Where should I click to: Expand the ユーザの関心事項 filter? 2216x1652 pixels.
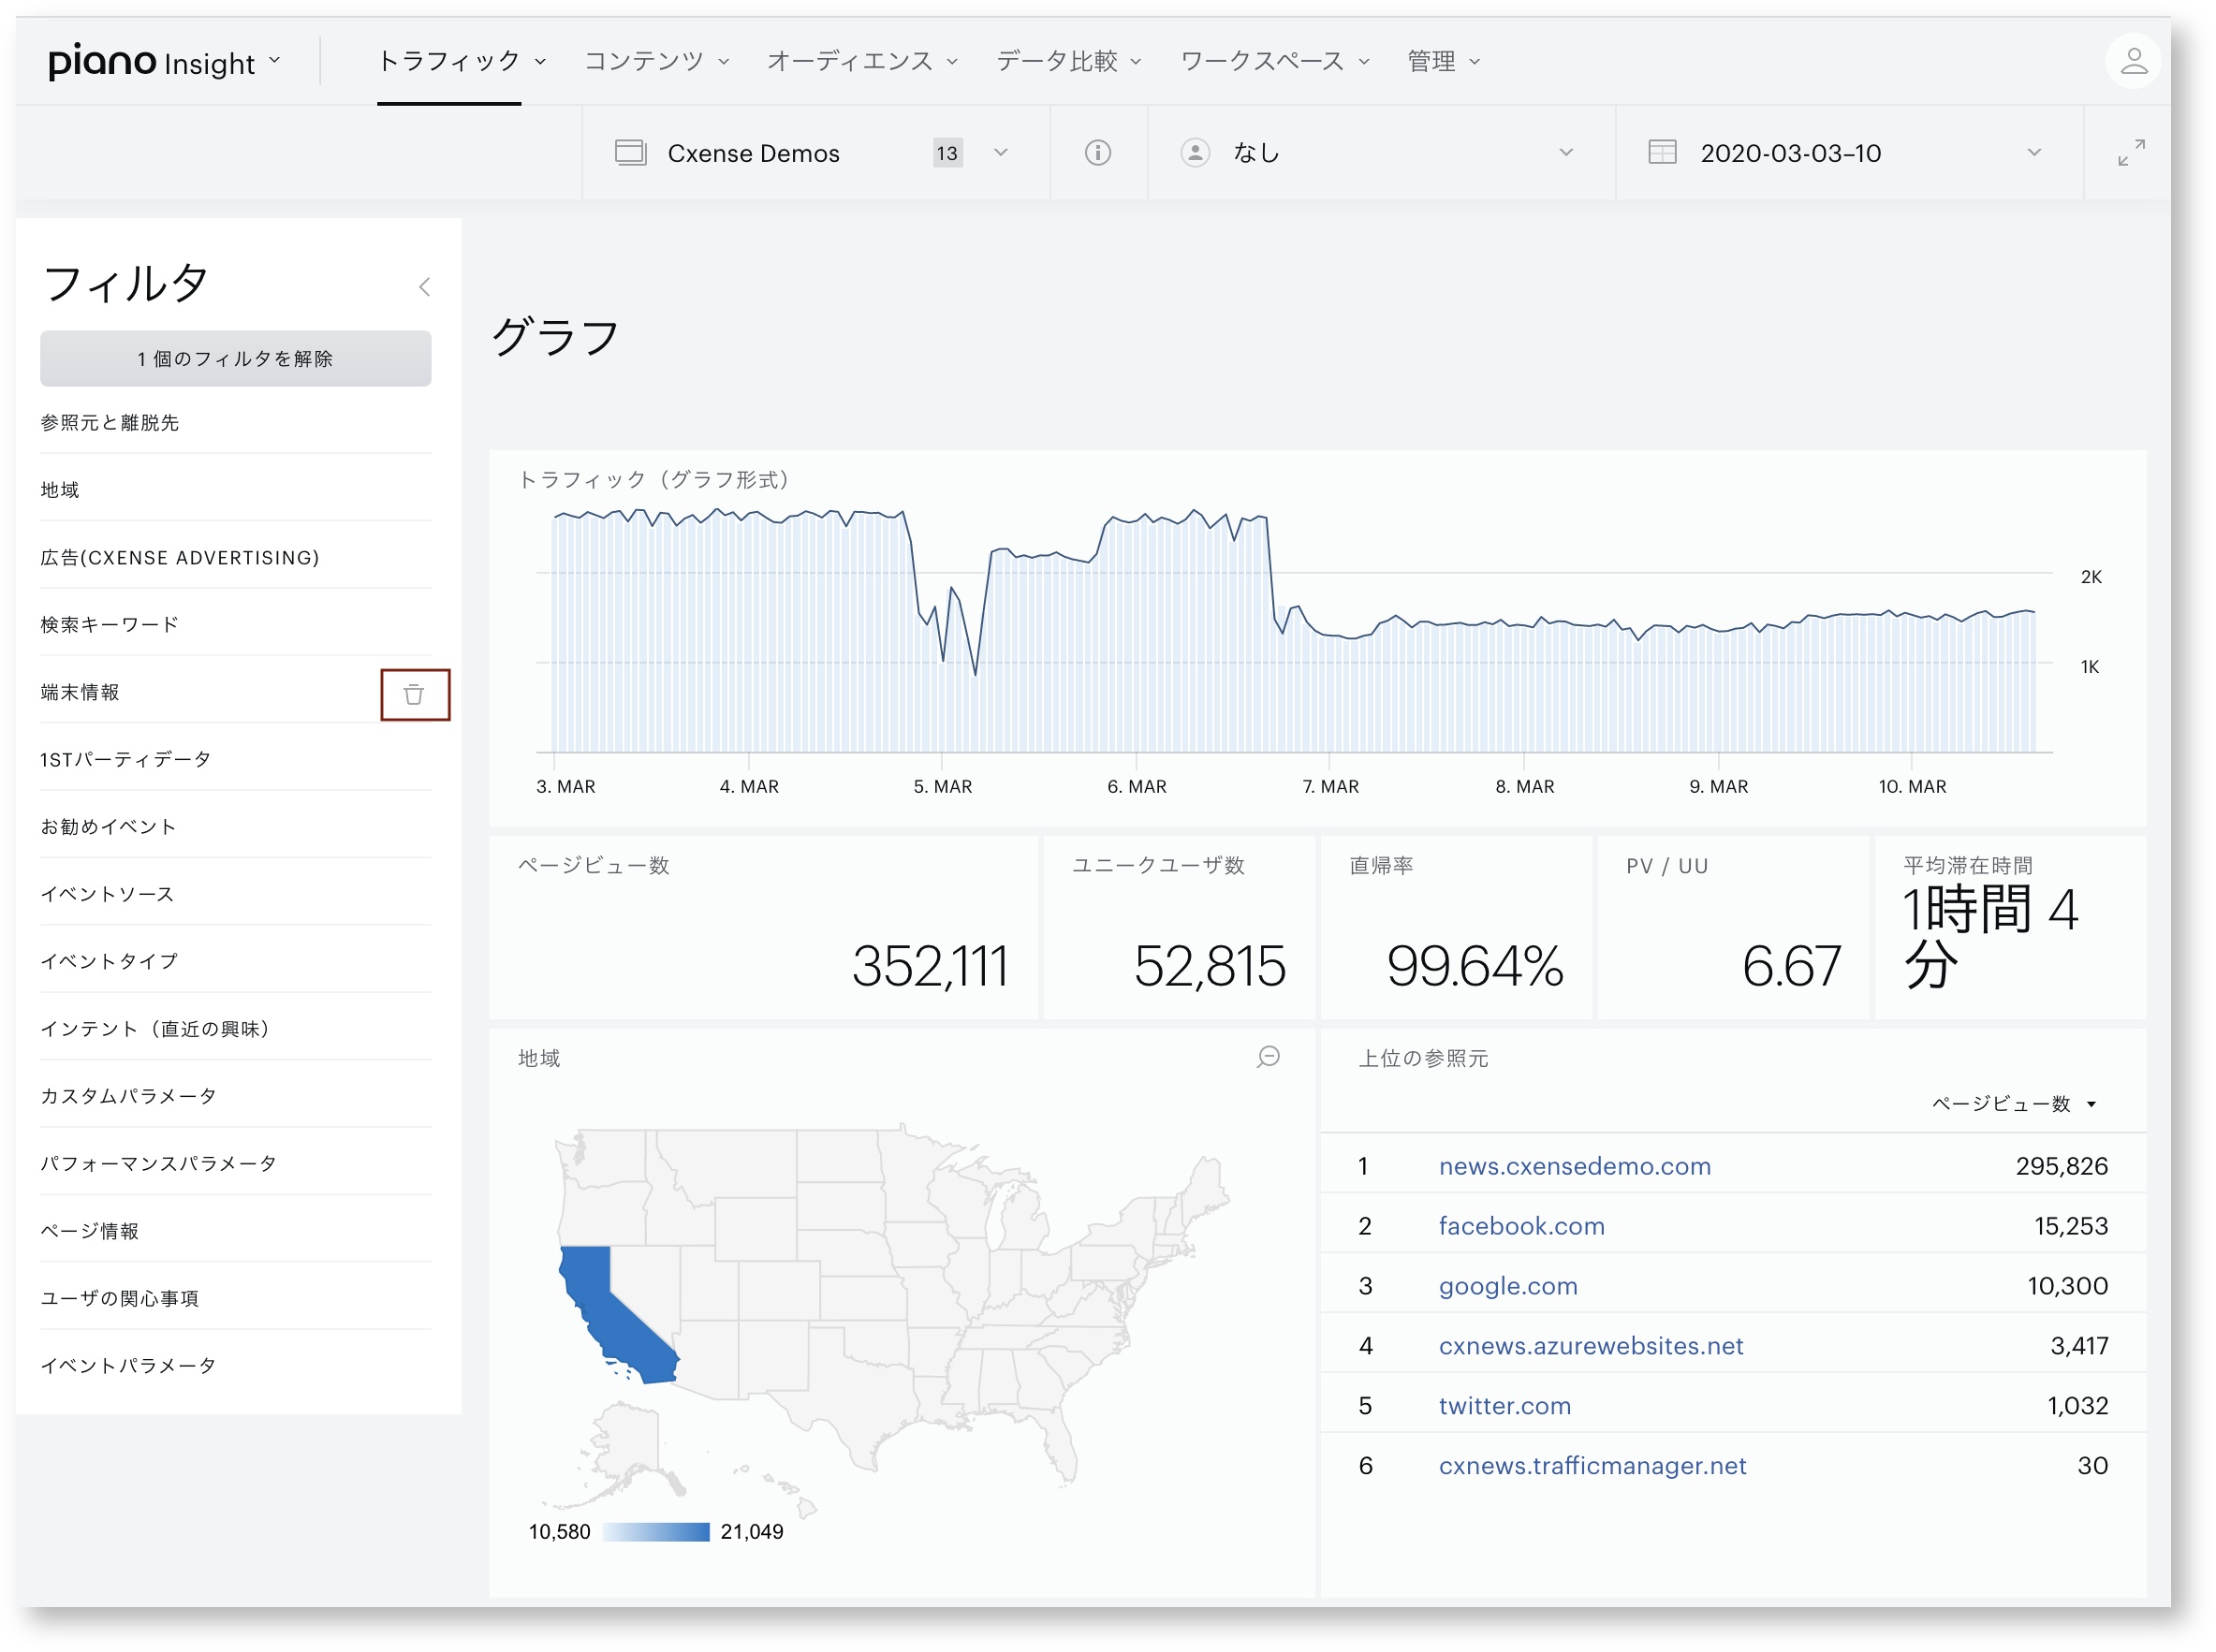click(x=235, y=1298)
